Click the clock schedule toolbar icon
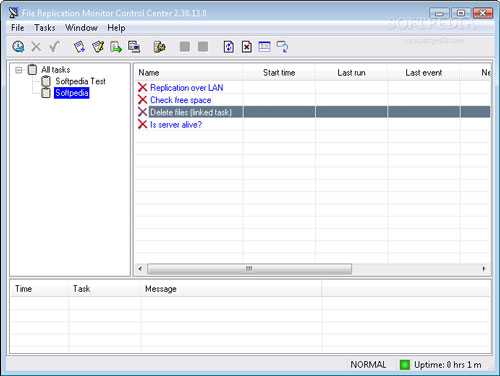 pos(18,47)
